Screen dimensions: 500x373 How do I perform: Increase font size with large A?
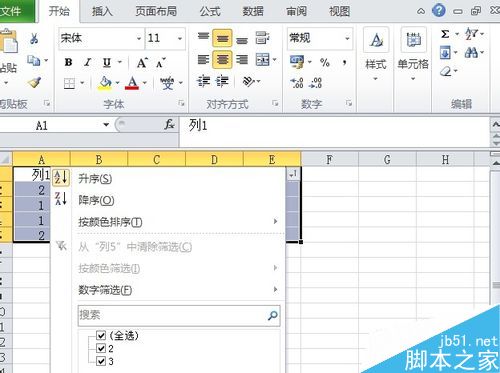point(142,62)
